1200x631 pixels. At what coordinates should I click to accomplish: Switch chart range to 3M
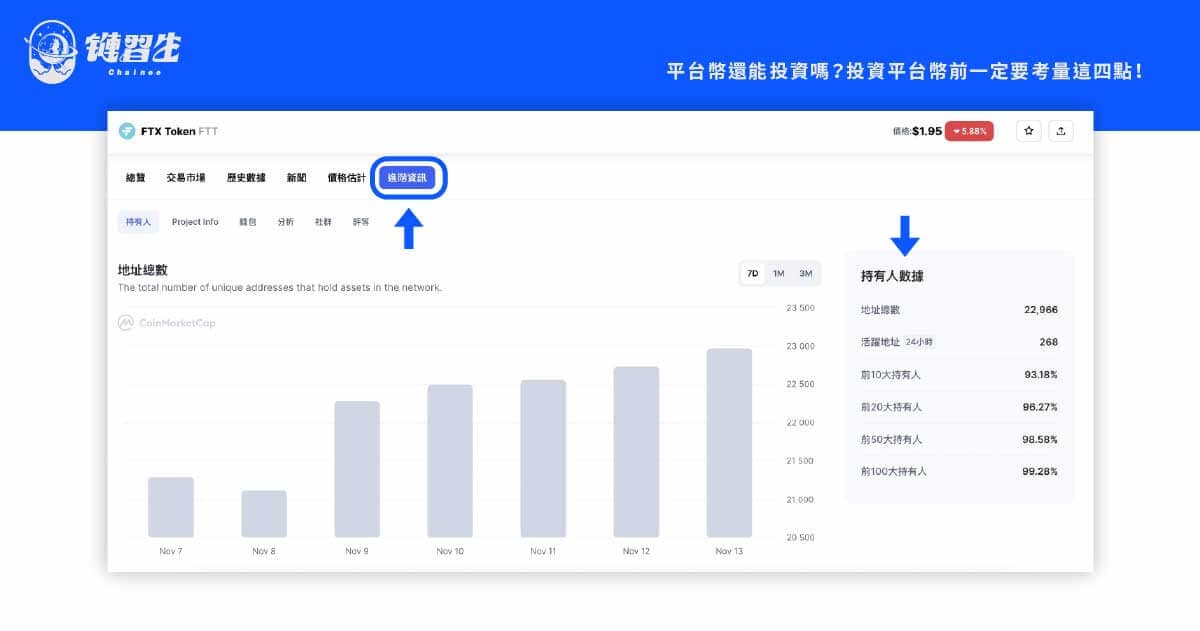pyautogui.click(x=805, y=273)
